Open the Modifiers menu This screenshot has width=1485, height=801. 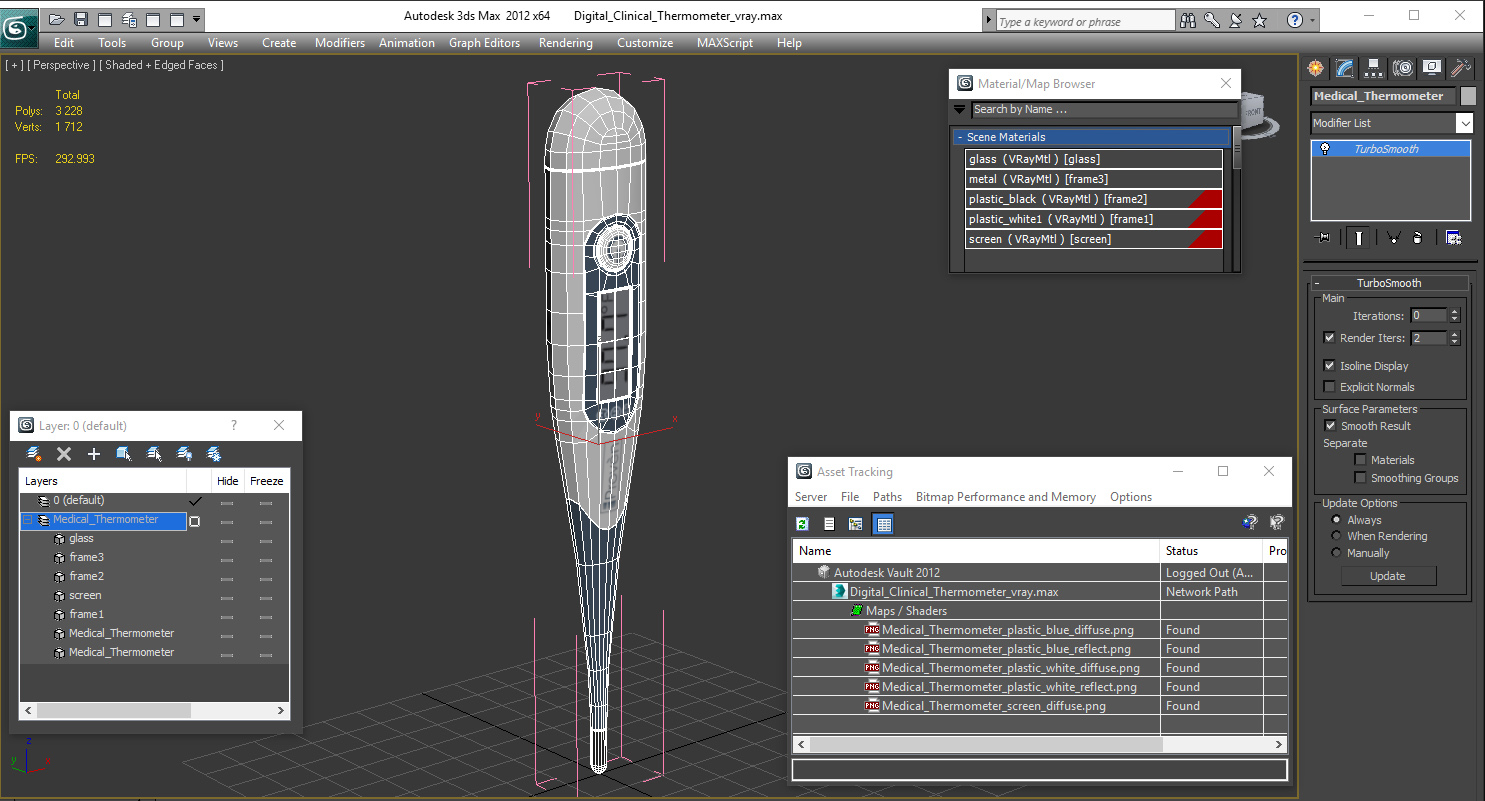(339, 43)
